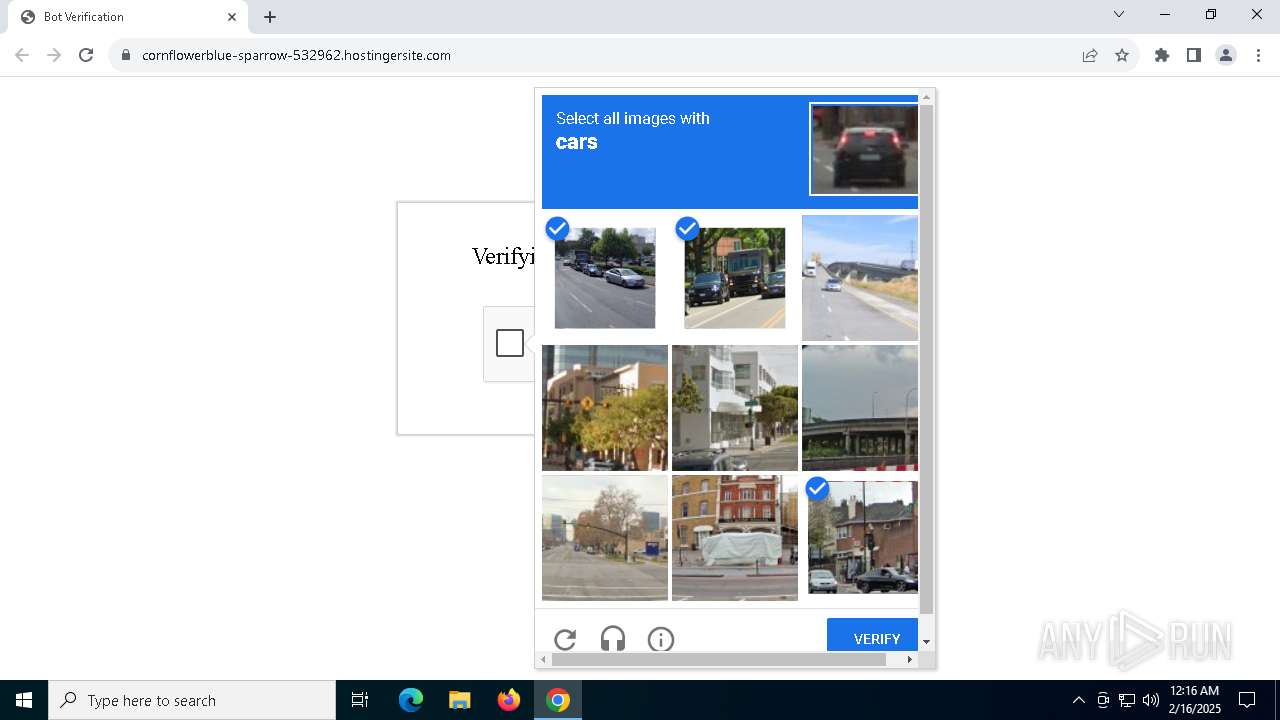
Task: Reload the captcha challenge images
Action: pos(565,639)
